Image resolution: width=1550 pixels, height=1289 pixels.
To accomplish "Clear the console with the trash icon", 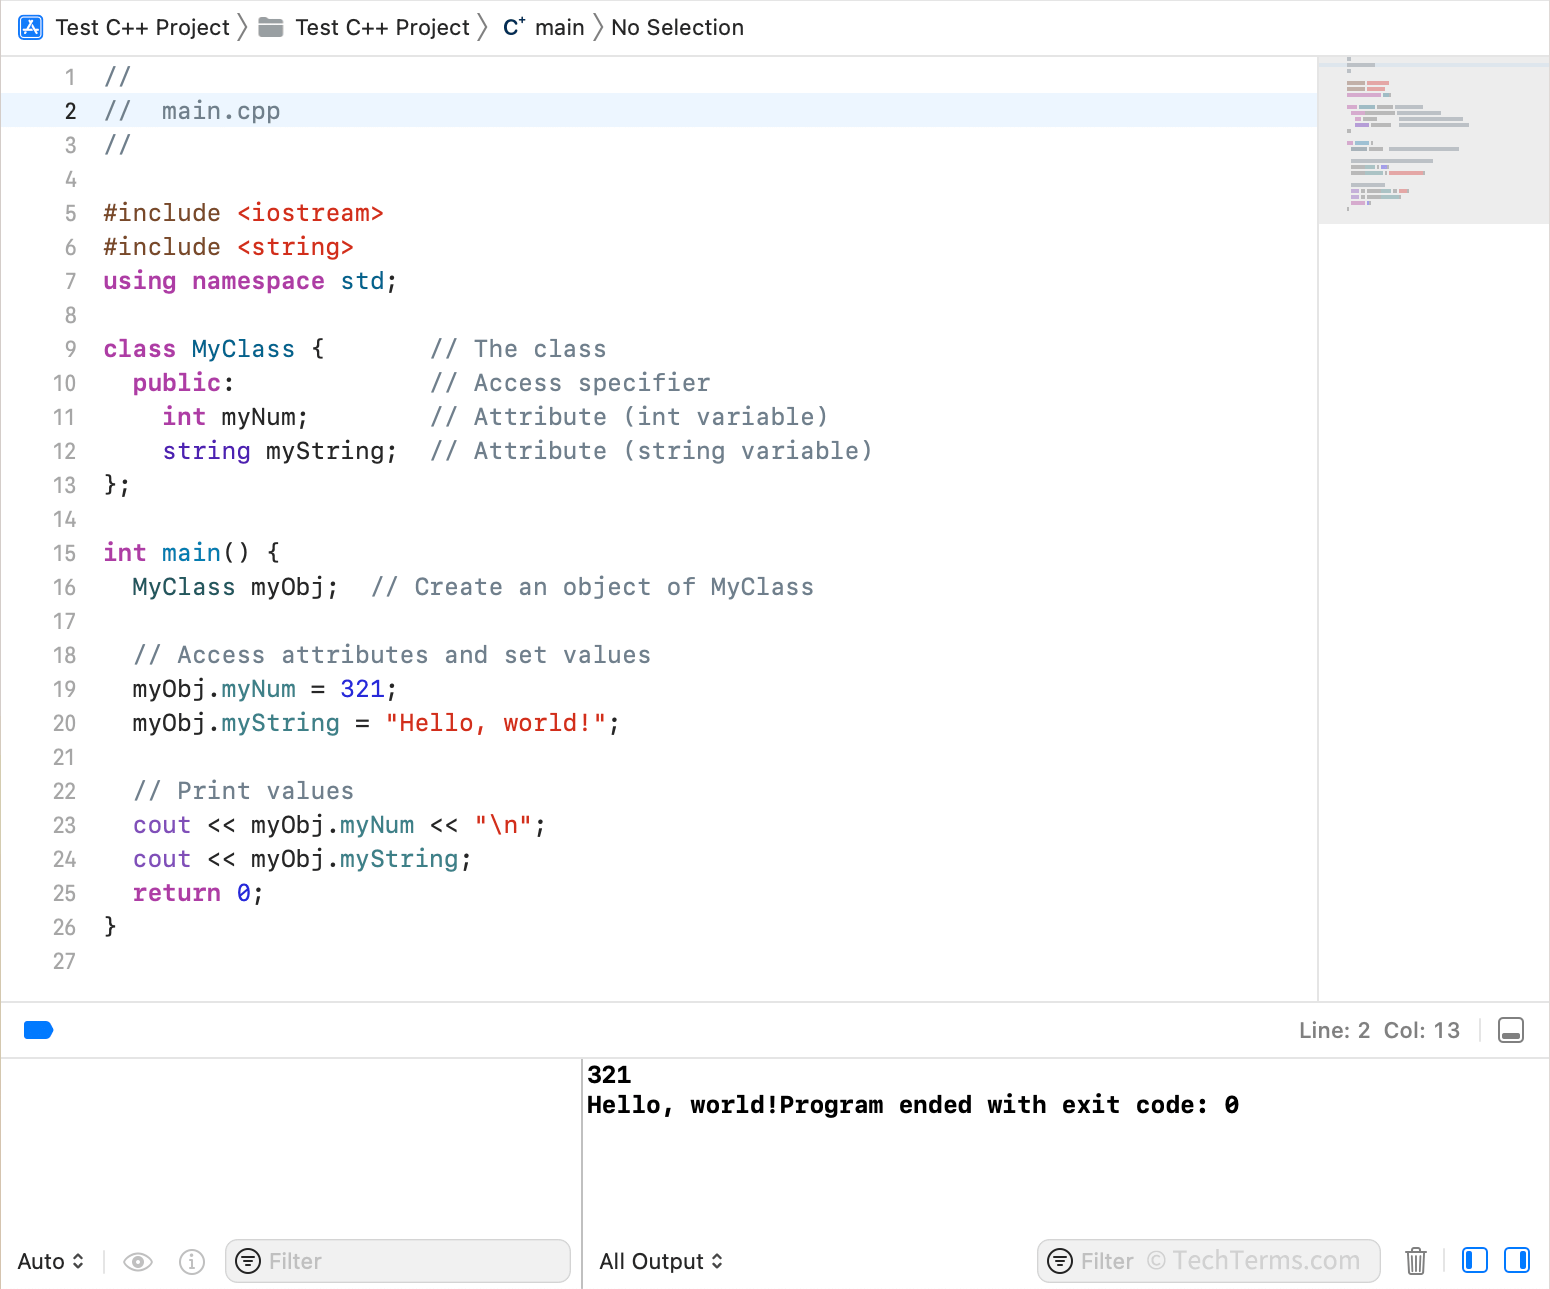I will [x=1415, y=1261].
